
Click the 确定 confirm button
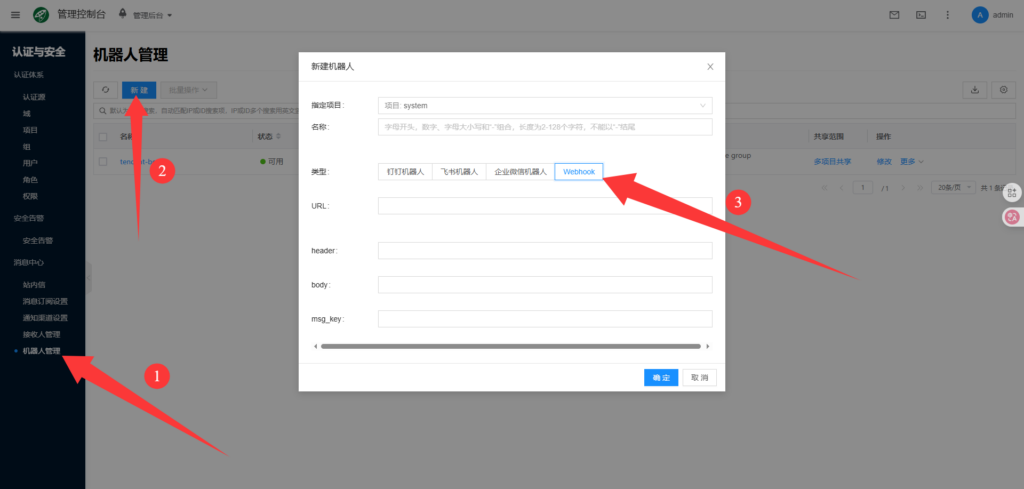[x=661, y=377]
